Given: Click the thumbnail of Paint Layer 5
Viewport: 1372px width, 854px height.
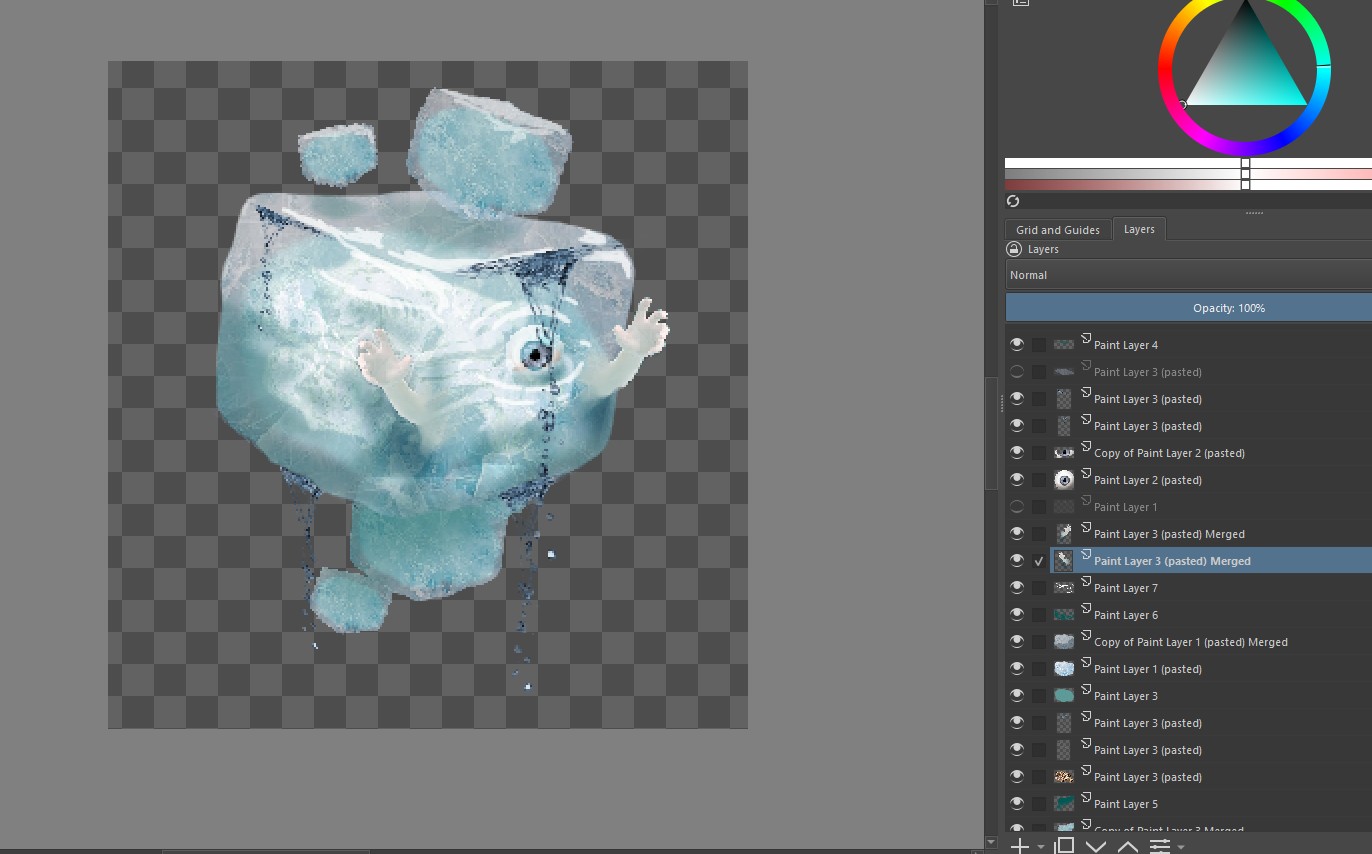Looking at the screenshot, I should coord(1064,804).
